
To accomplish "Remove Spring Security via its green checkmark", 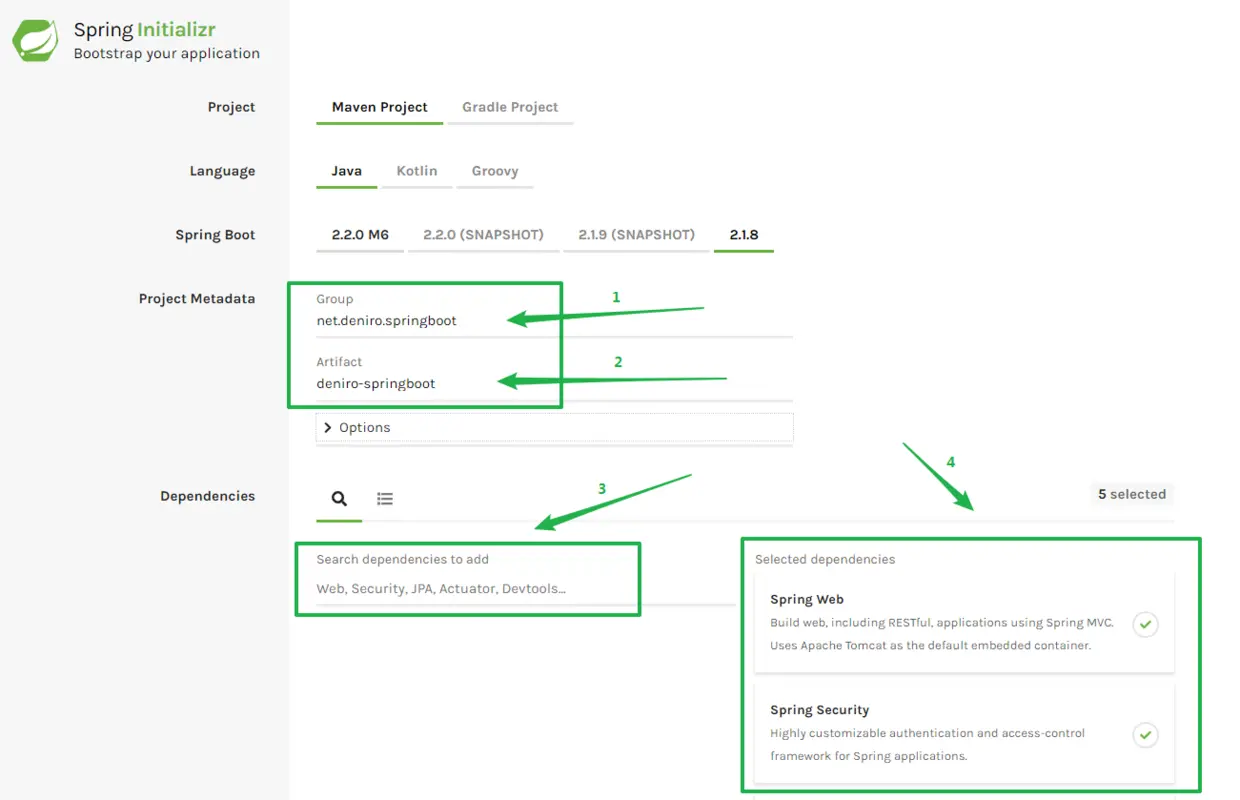I will pos(1146,735).
